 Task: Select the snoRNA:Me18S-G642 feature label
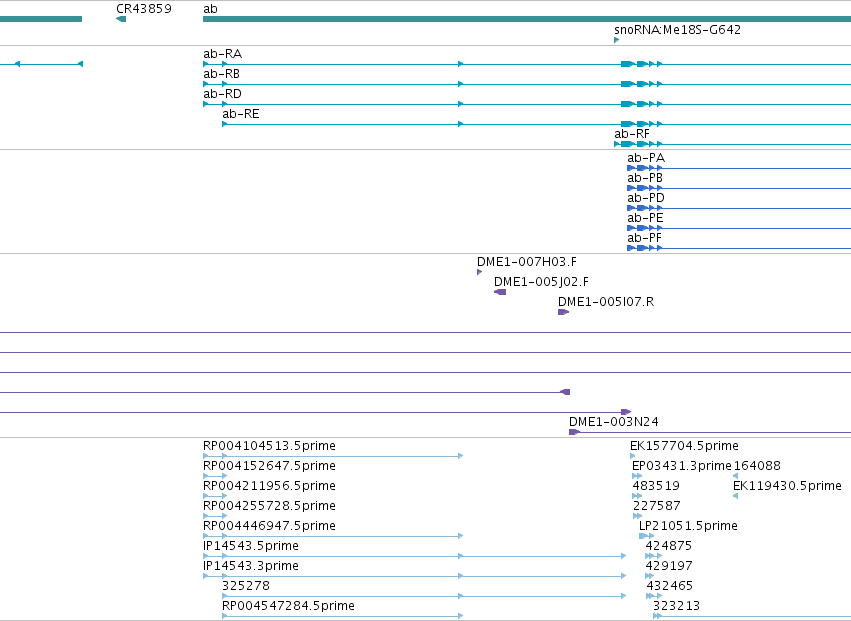[x=677, y=29]
